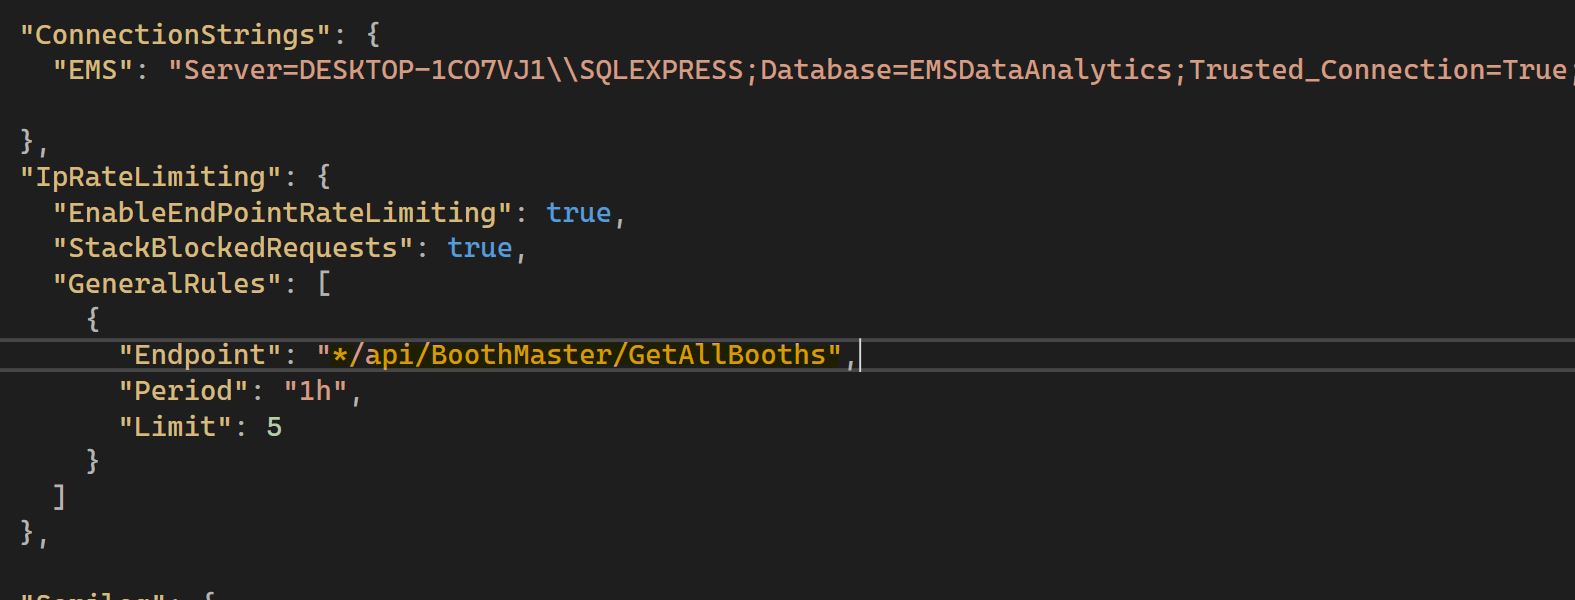Click the "EnableEndPointRateLimiting" key
The width and height of the screenshot is (1575, 600).
point(282,213)
